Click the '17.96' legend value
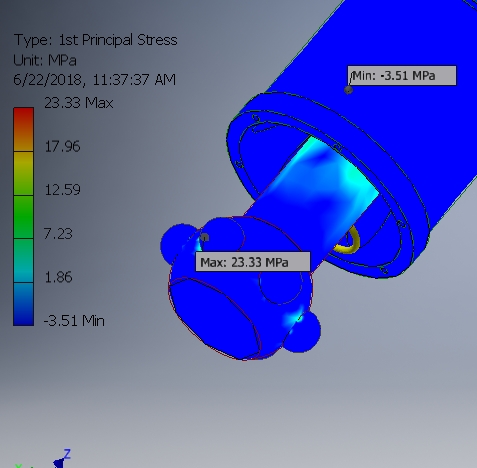 [x=62, y=146]
